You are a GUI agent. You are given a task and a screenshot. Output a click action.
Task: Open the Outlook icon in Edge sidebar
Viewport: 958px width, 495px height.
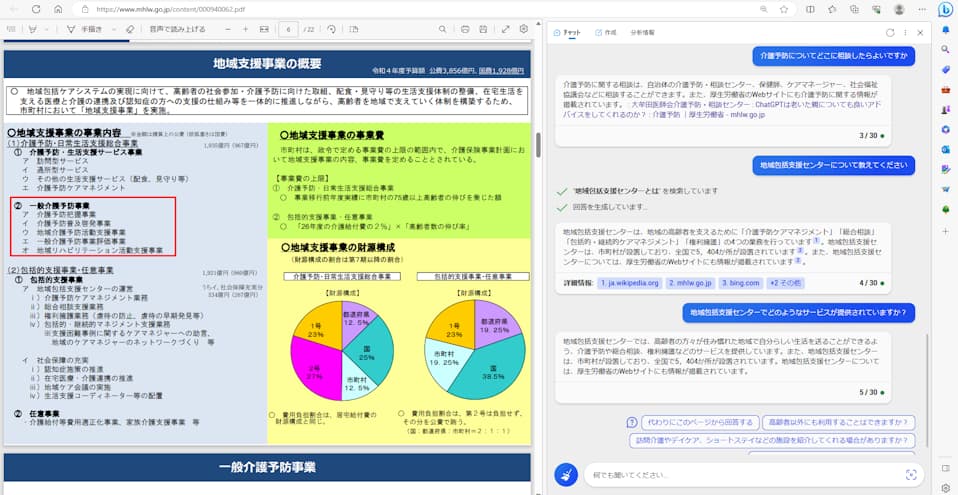tap(945, 148)
